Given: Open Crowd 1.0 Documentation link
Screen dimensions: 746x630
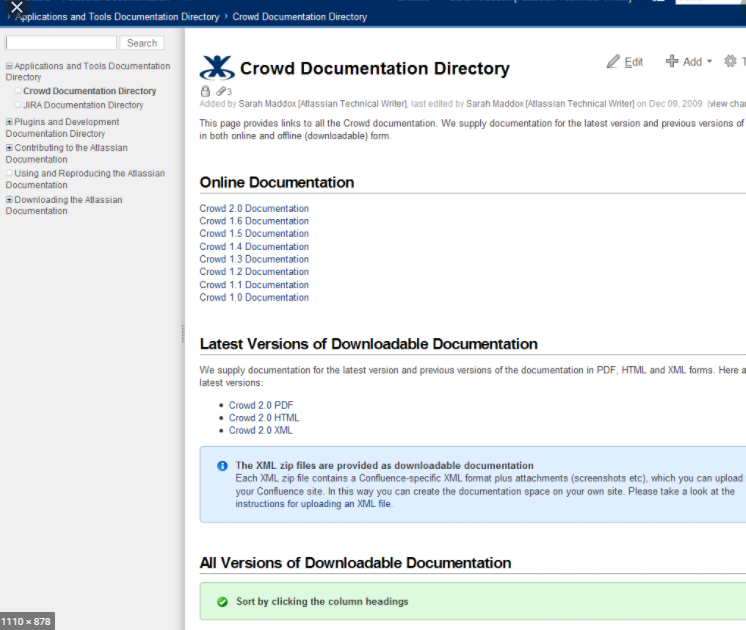Looking at the screenshot, I should [x=254, y=297].
